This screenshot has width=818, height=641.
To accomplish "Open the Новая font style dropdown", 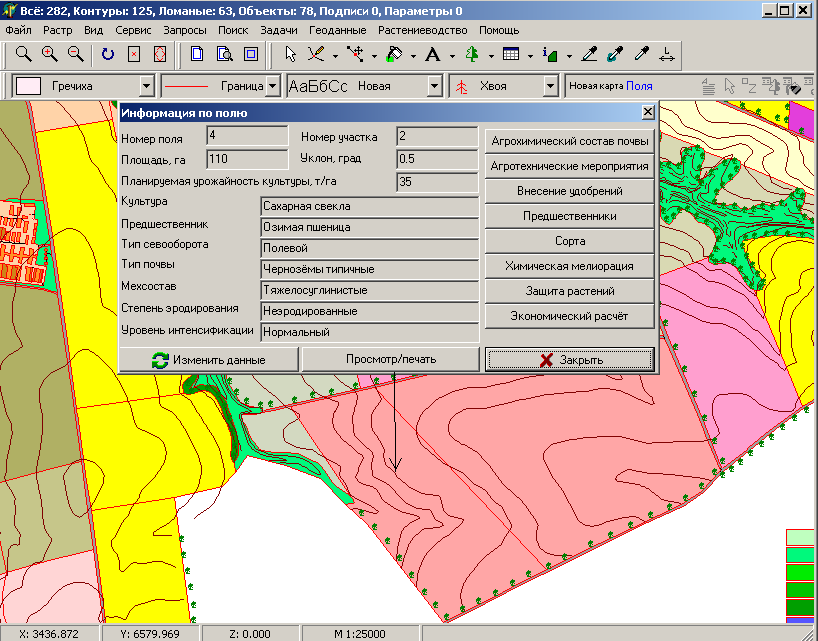I will 434,87.
